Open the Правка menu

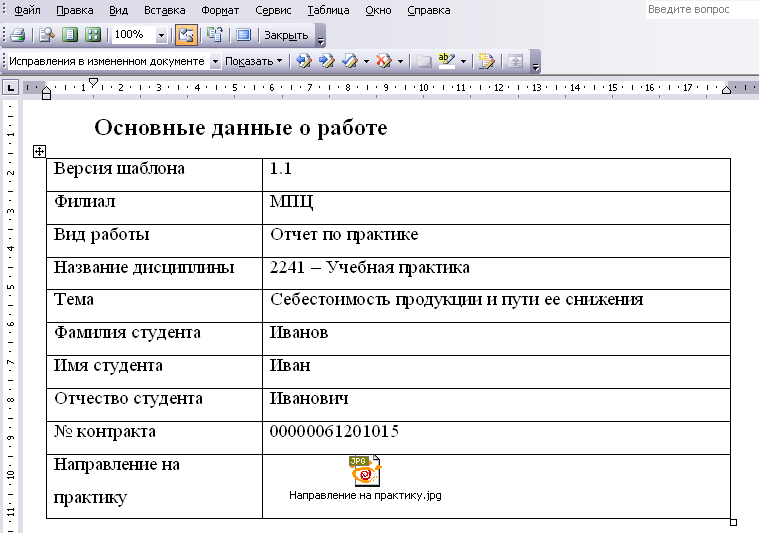click(75, 10)
